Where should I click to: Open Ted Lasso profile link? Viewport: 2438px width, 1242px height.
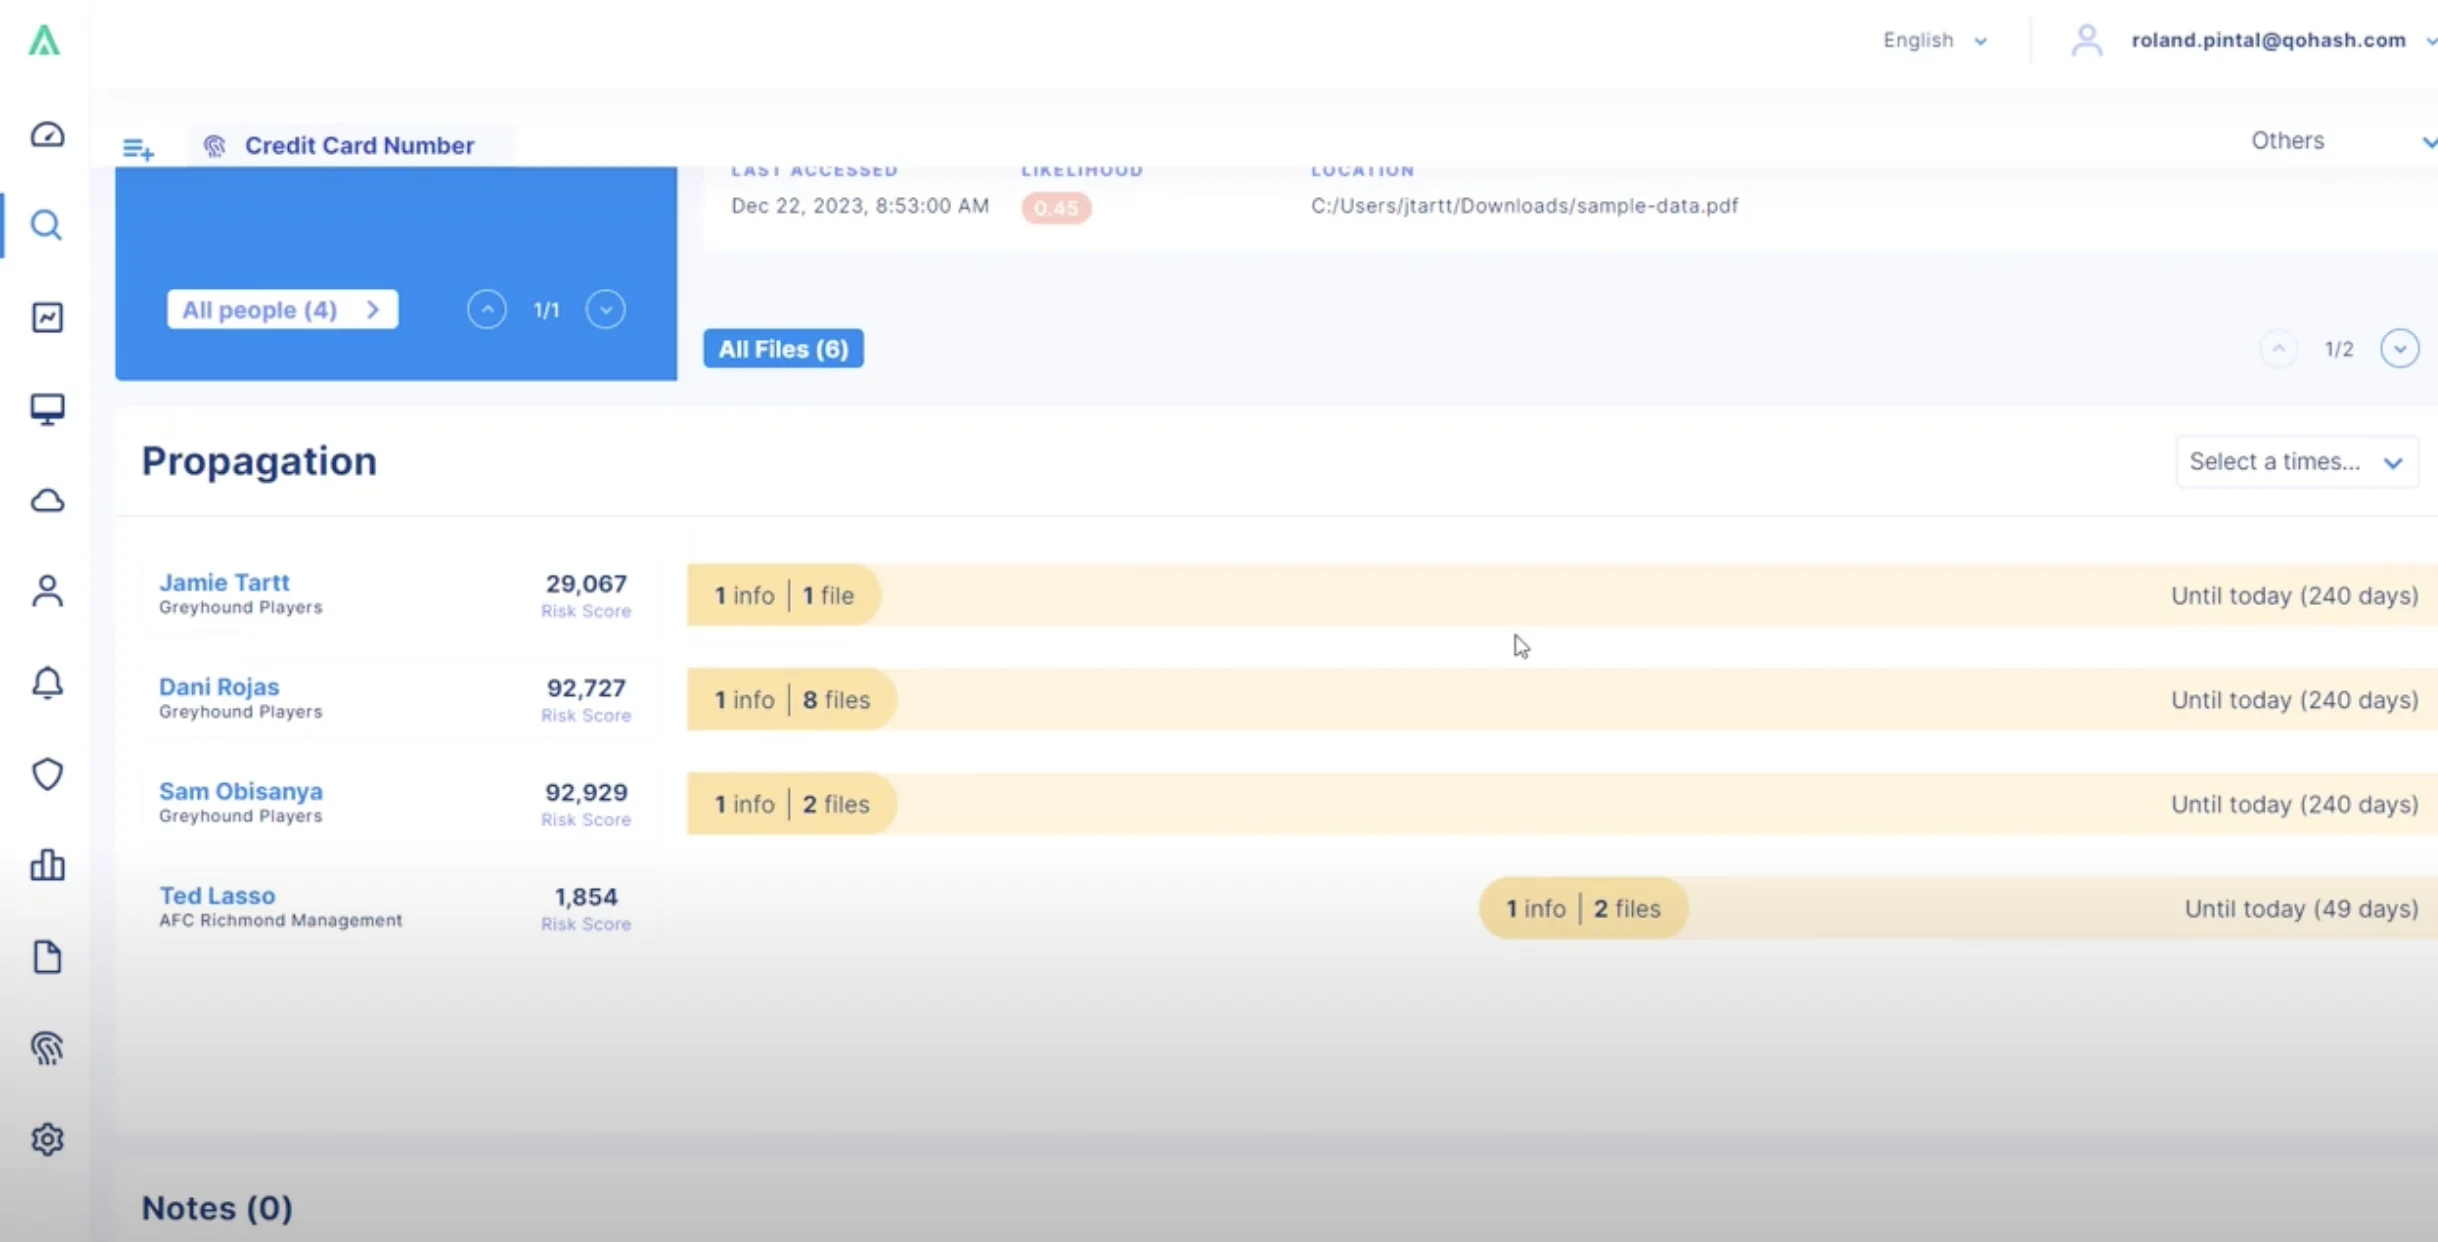click(x=217, y=896)
